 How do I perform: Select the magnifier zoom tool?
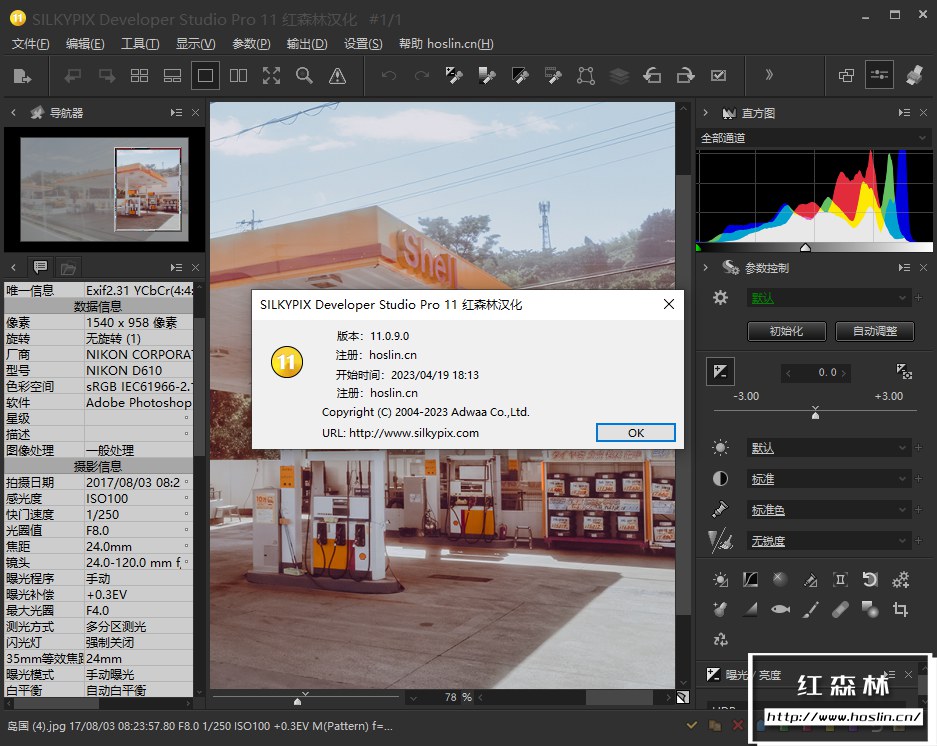pos(304,75)
